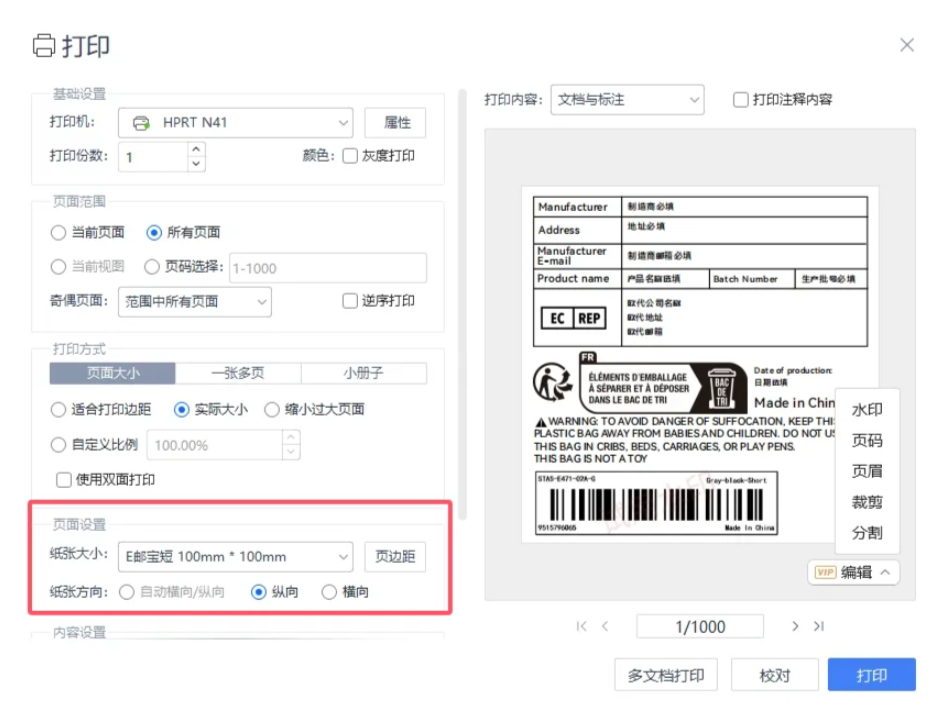The image size is (946, 720).
Task: Select 当前页面 radio button
Action: 58,232
